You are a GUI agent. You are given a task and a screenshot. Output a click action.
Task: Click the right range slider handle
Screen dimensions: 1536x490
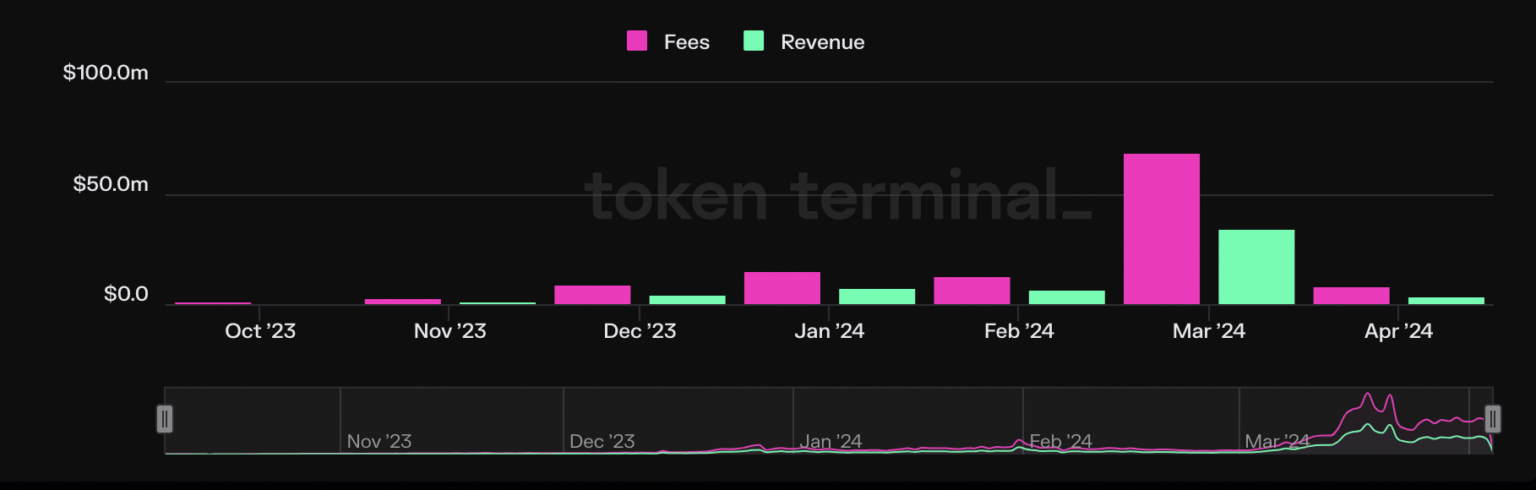[1492, 418]
